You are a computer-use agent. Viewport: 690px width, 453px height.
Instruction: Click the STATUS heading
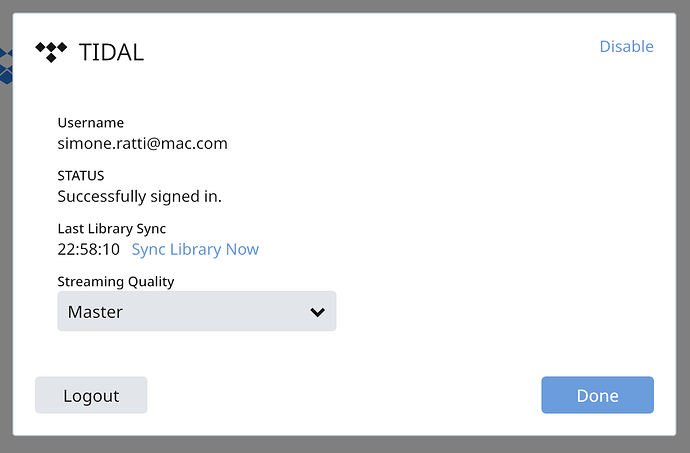pos(81,176)
